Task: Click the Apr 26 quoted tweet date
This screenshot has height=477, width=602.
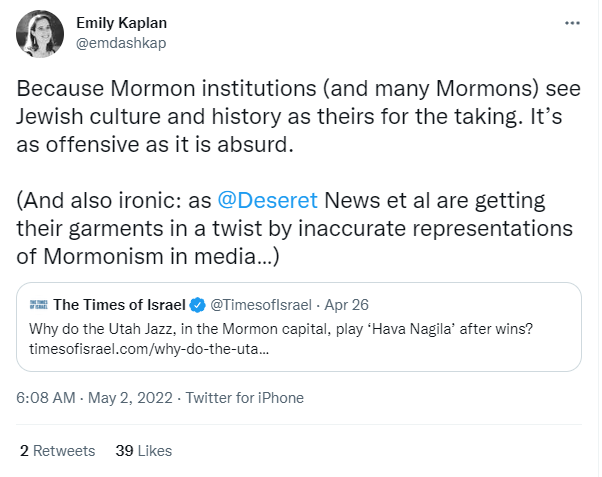Action: tap(348, 304)
